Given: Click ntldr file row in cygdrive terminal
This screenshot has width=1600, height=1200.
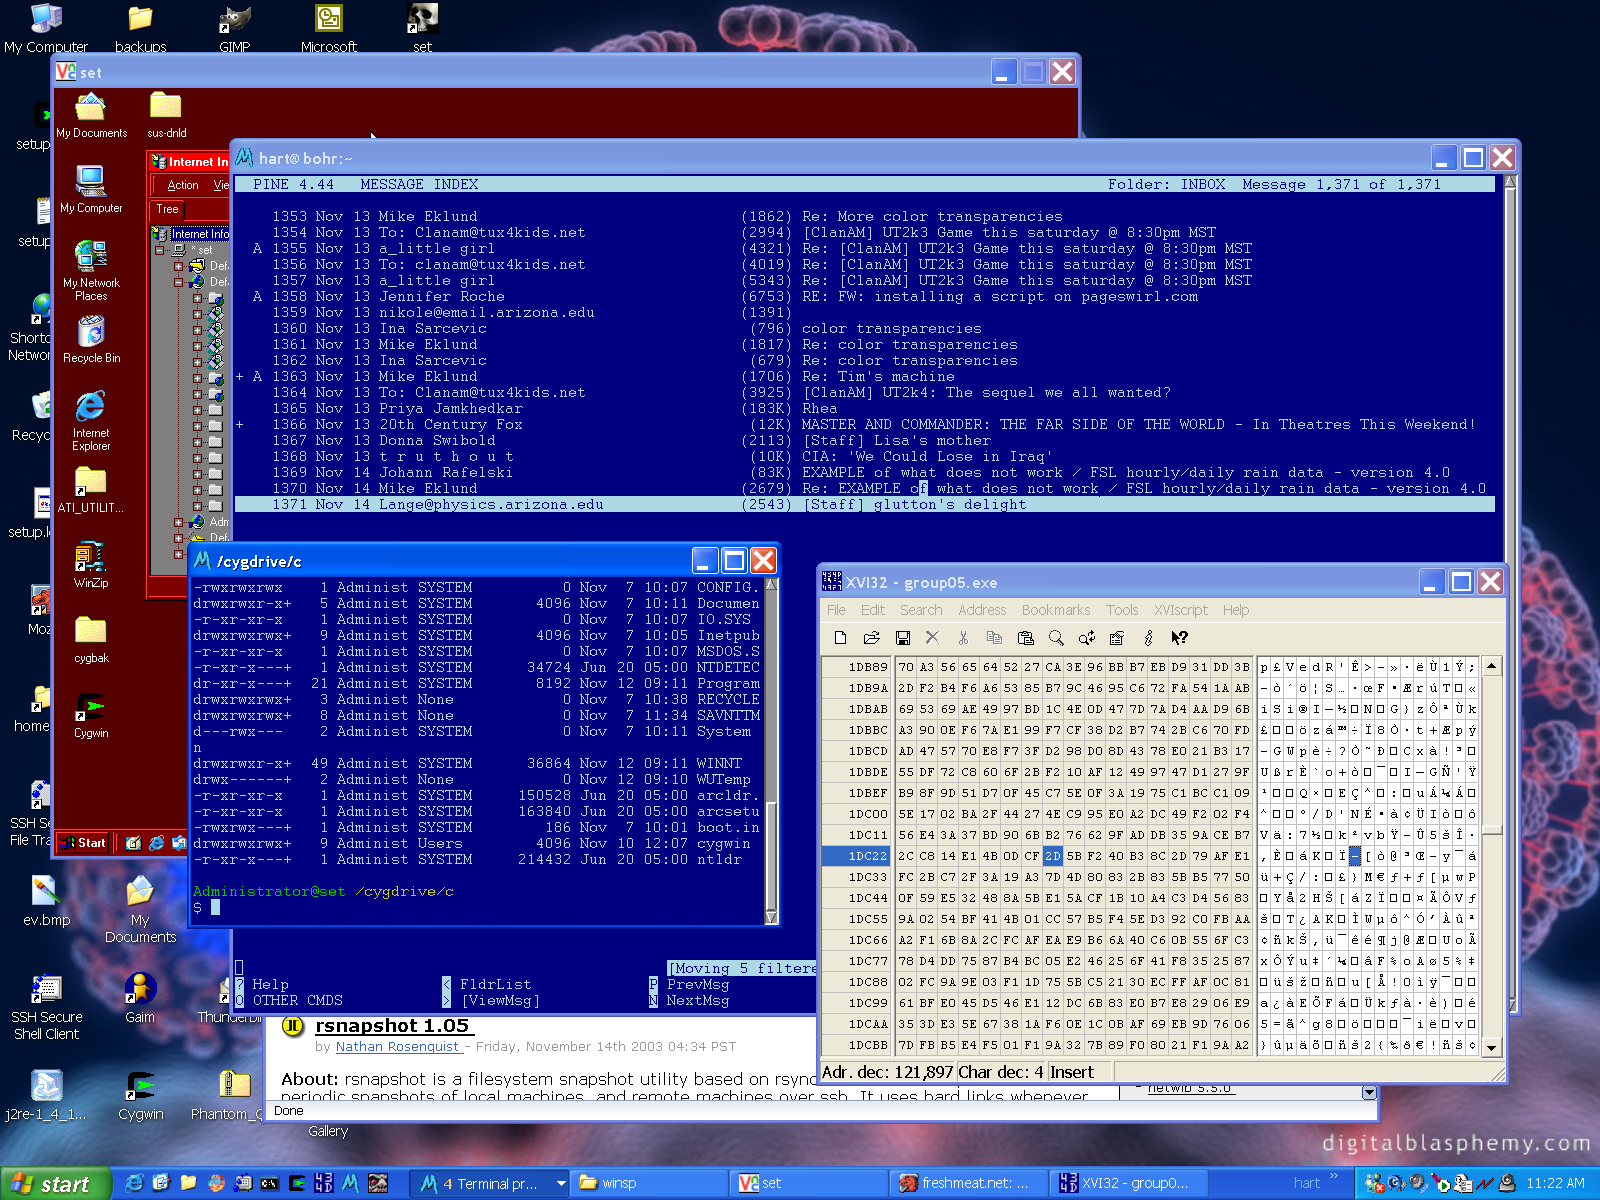Looking at the screenshot, I should tap(476, 859).
